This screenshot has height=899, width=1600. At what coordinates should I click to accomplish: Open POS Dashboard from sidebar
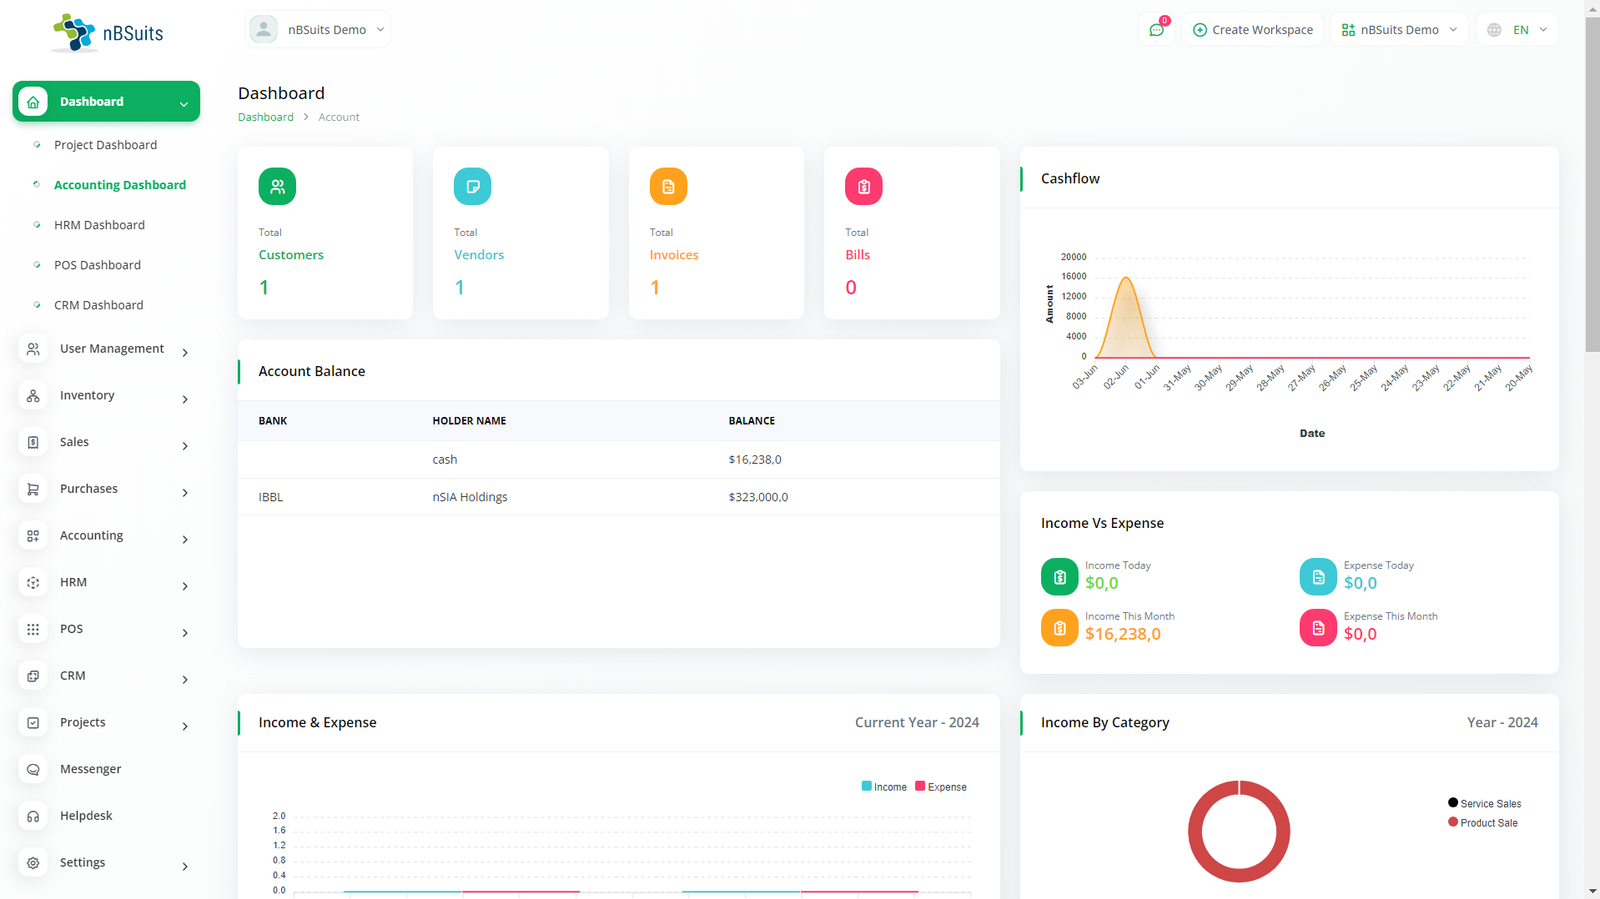point(97,265)
